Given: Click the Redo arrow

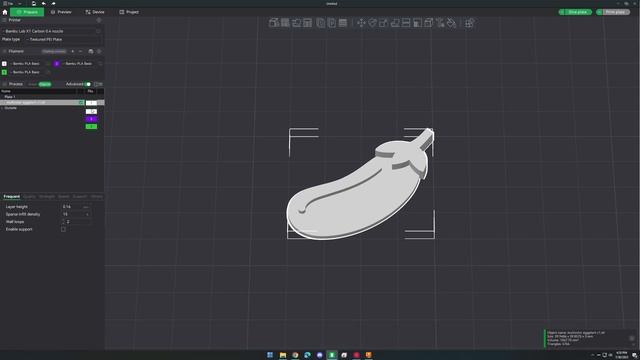Looking at the screenshot, I should click(53, 3).
